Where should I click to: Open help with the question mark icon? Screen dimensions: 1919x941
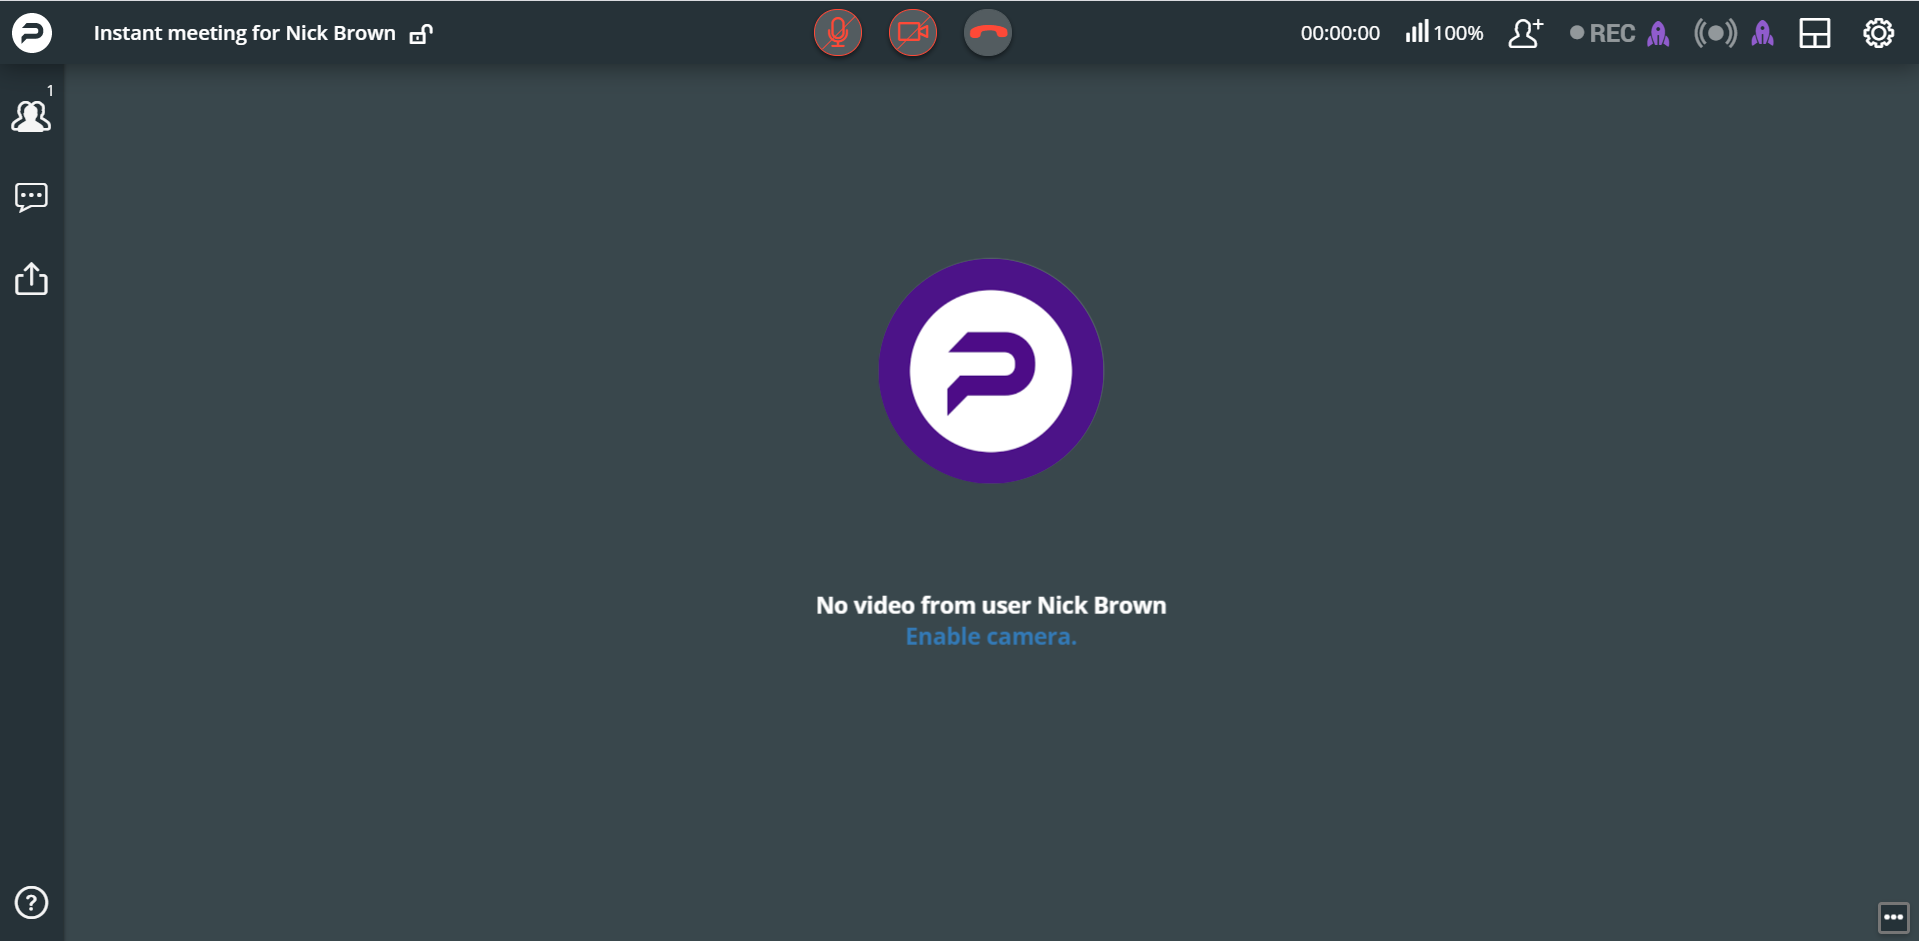(x=31, y=903)
